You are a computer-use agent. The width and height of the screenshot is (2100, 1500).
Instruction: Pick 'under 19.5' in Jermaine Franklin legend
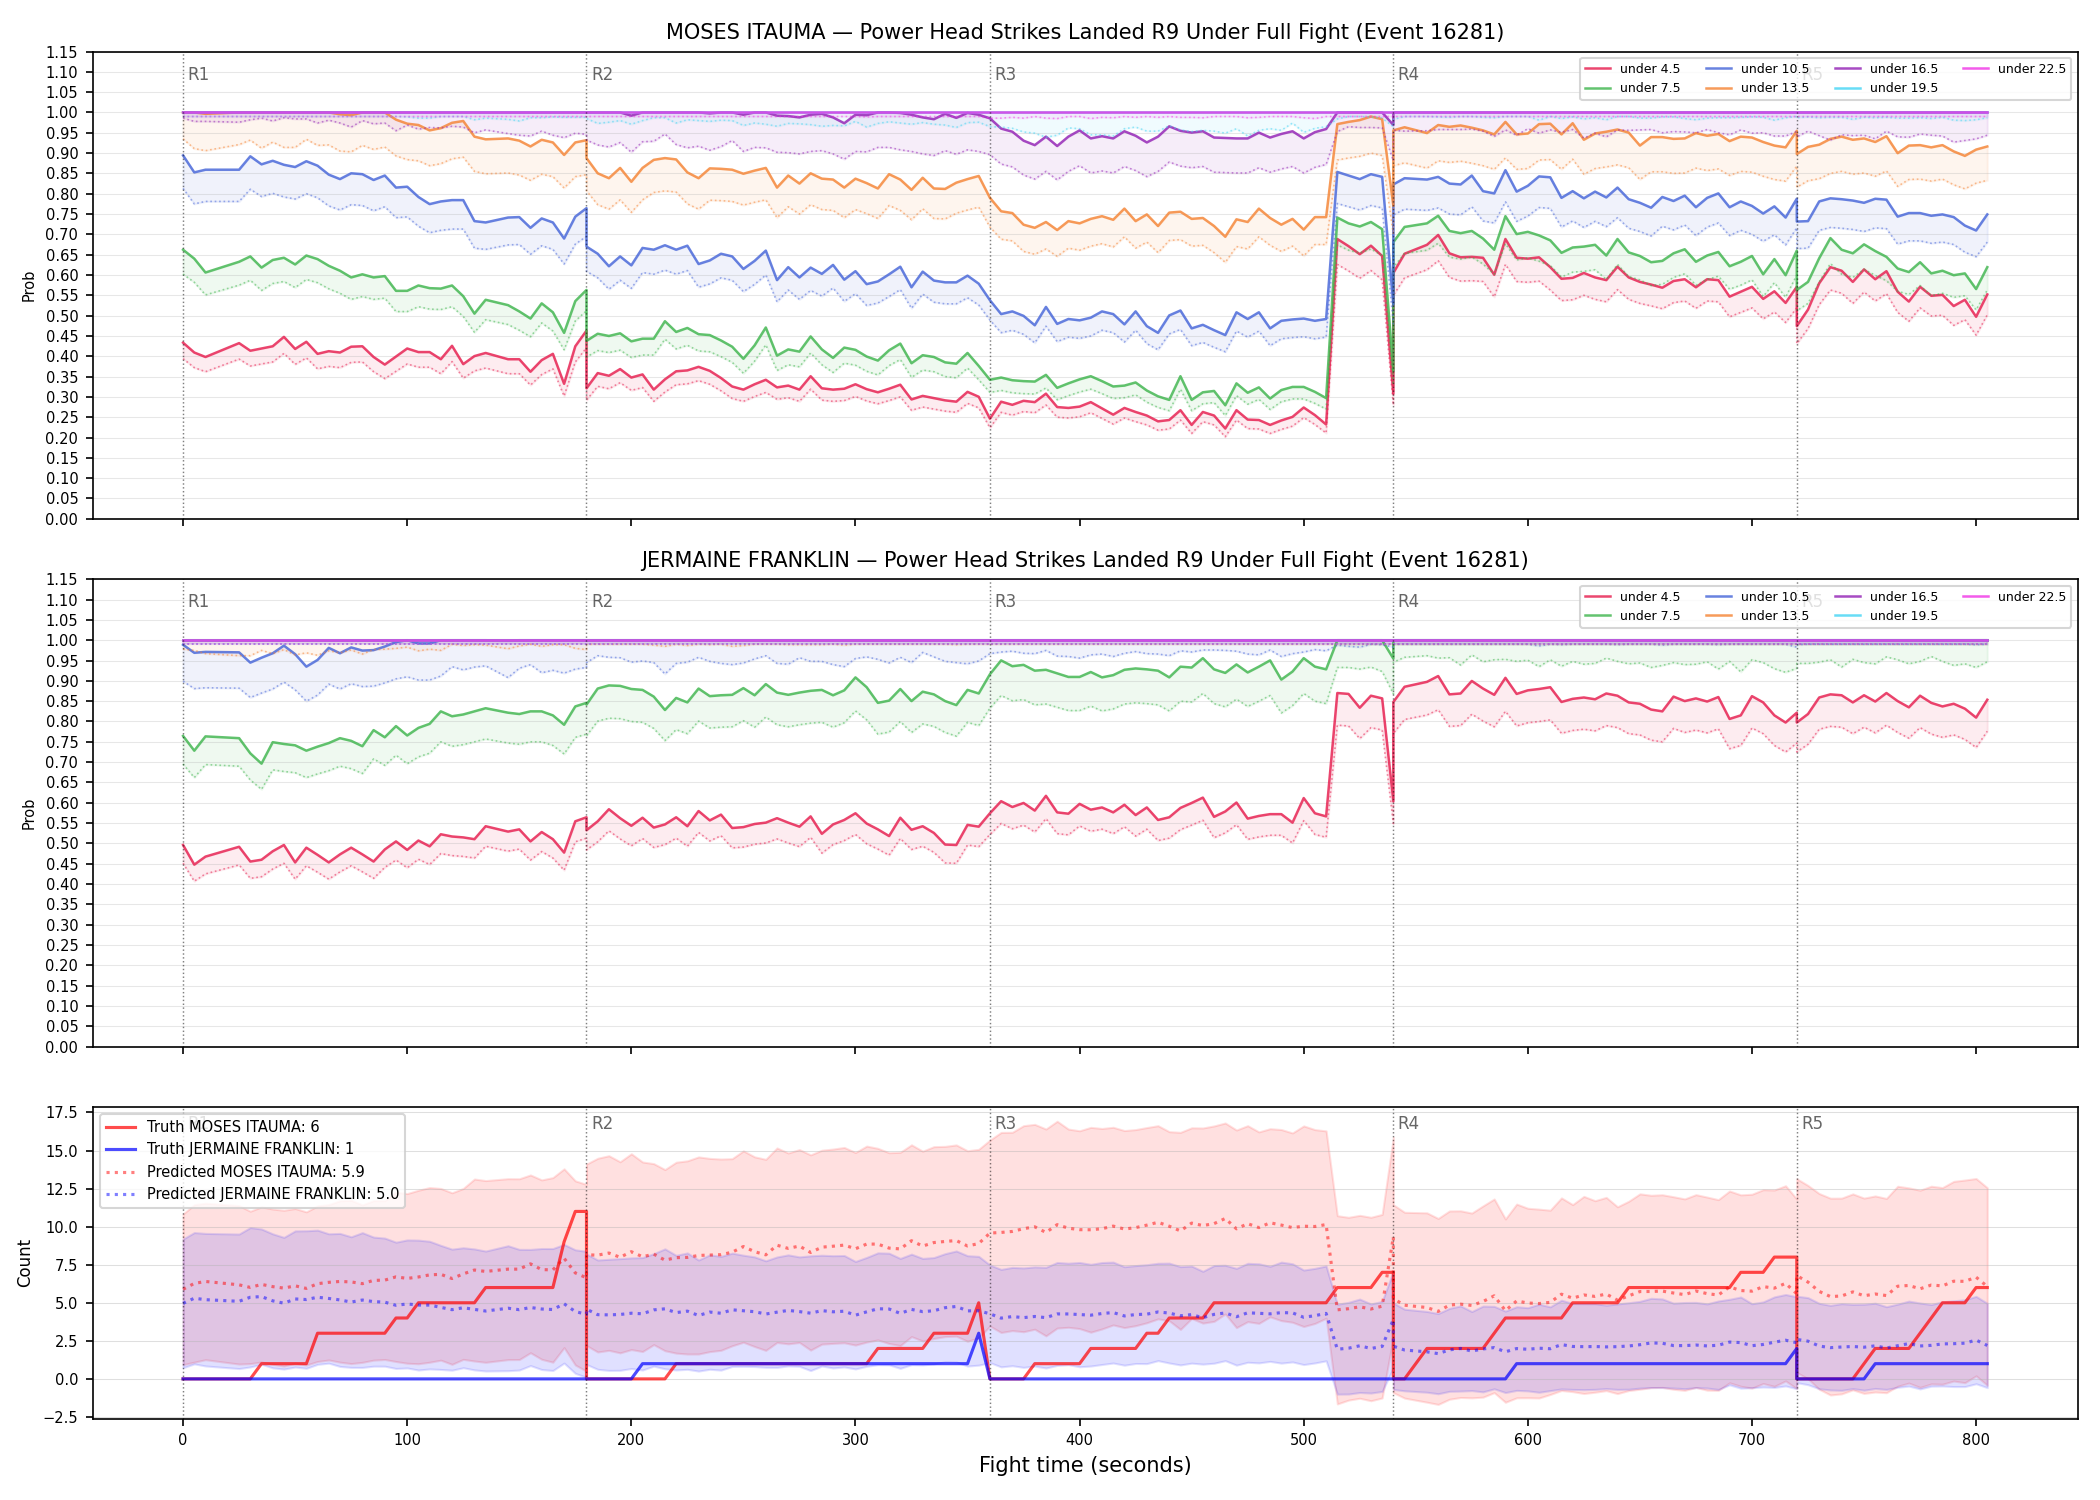1887,616
